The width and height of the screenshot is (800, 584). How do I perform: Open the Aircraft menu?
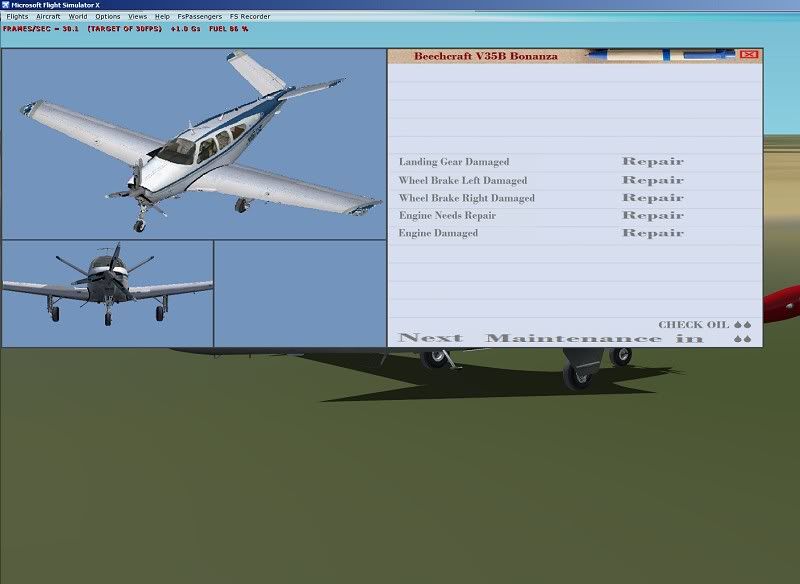tap(48, 16)
